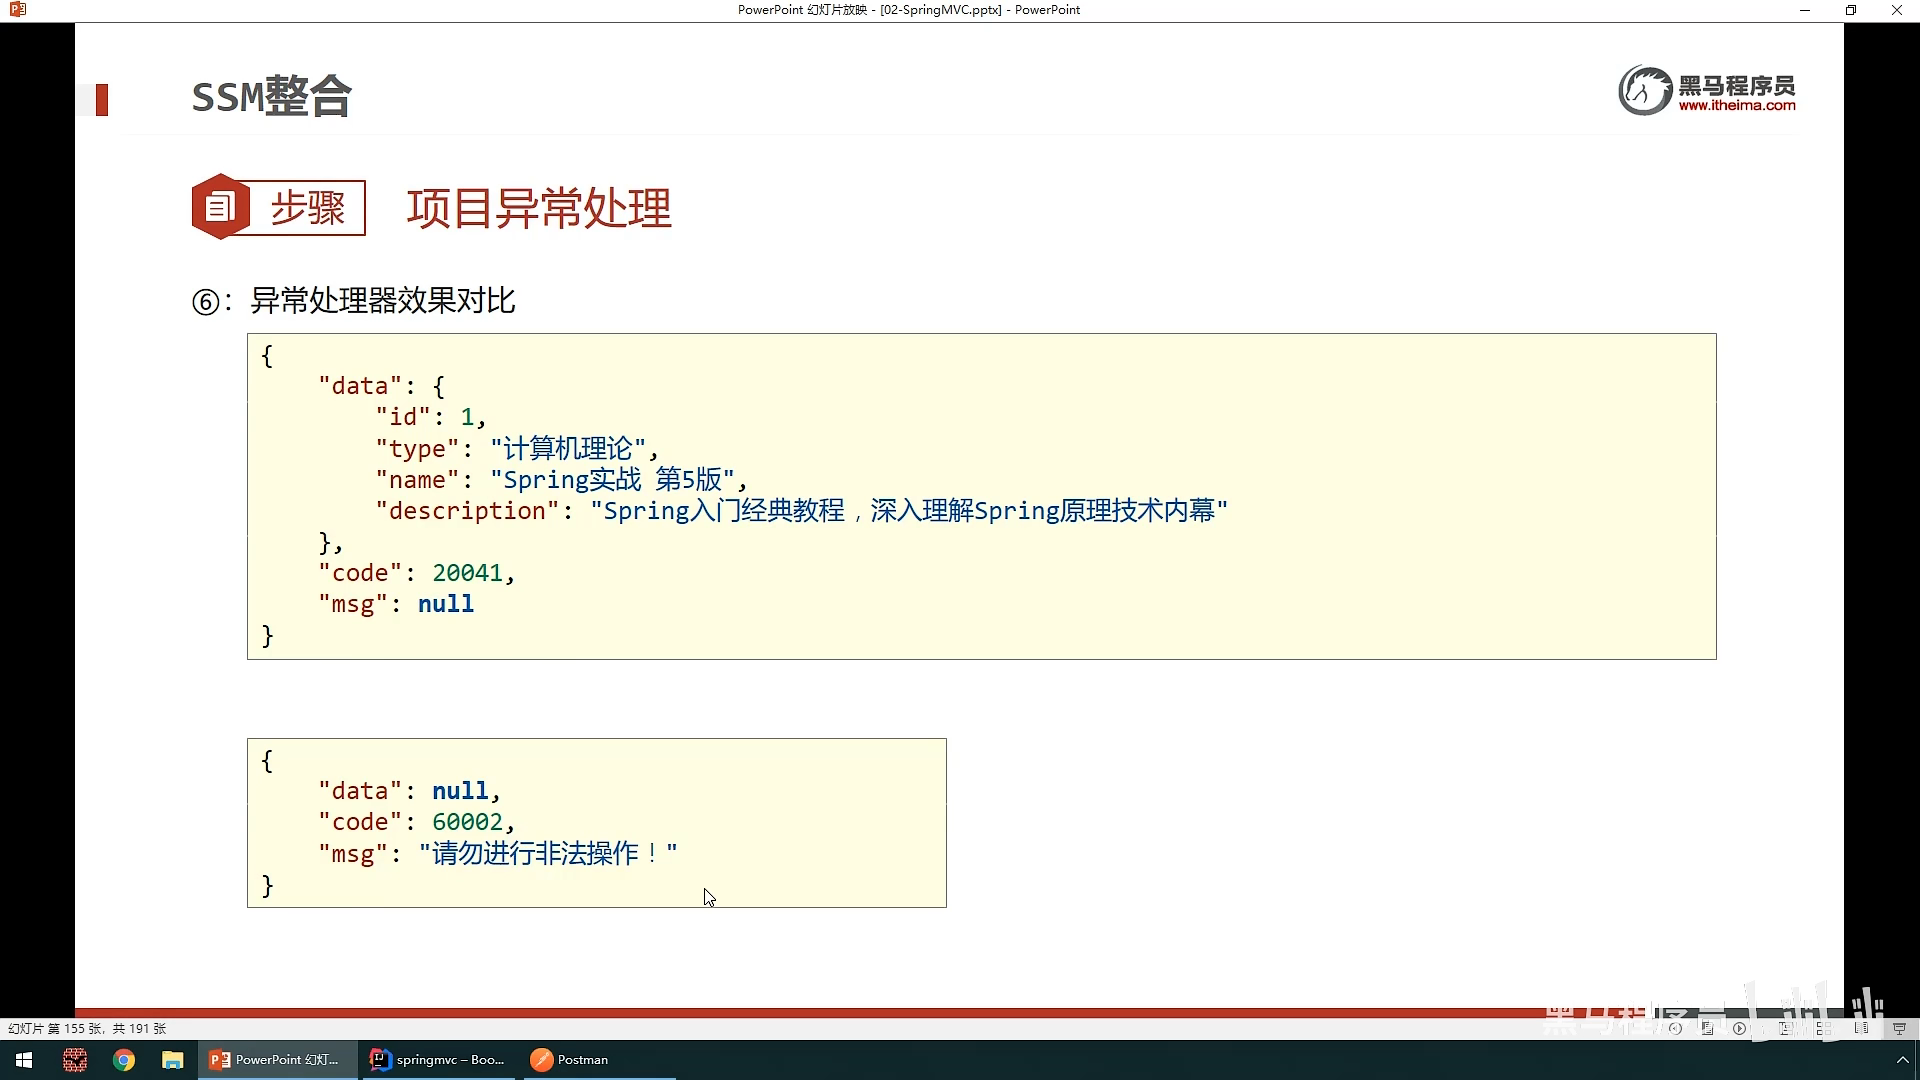Advance to next slide using status bar arrow

click(1740, 1028)
